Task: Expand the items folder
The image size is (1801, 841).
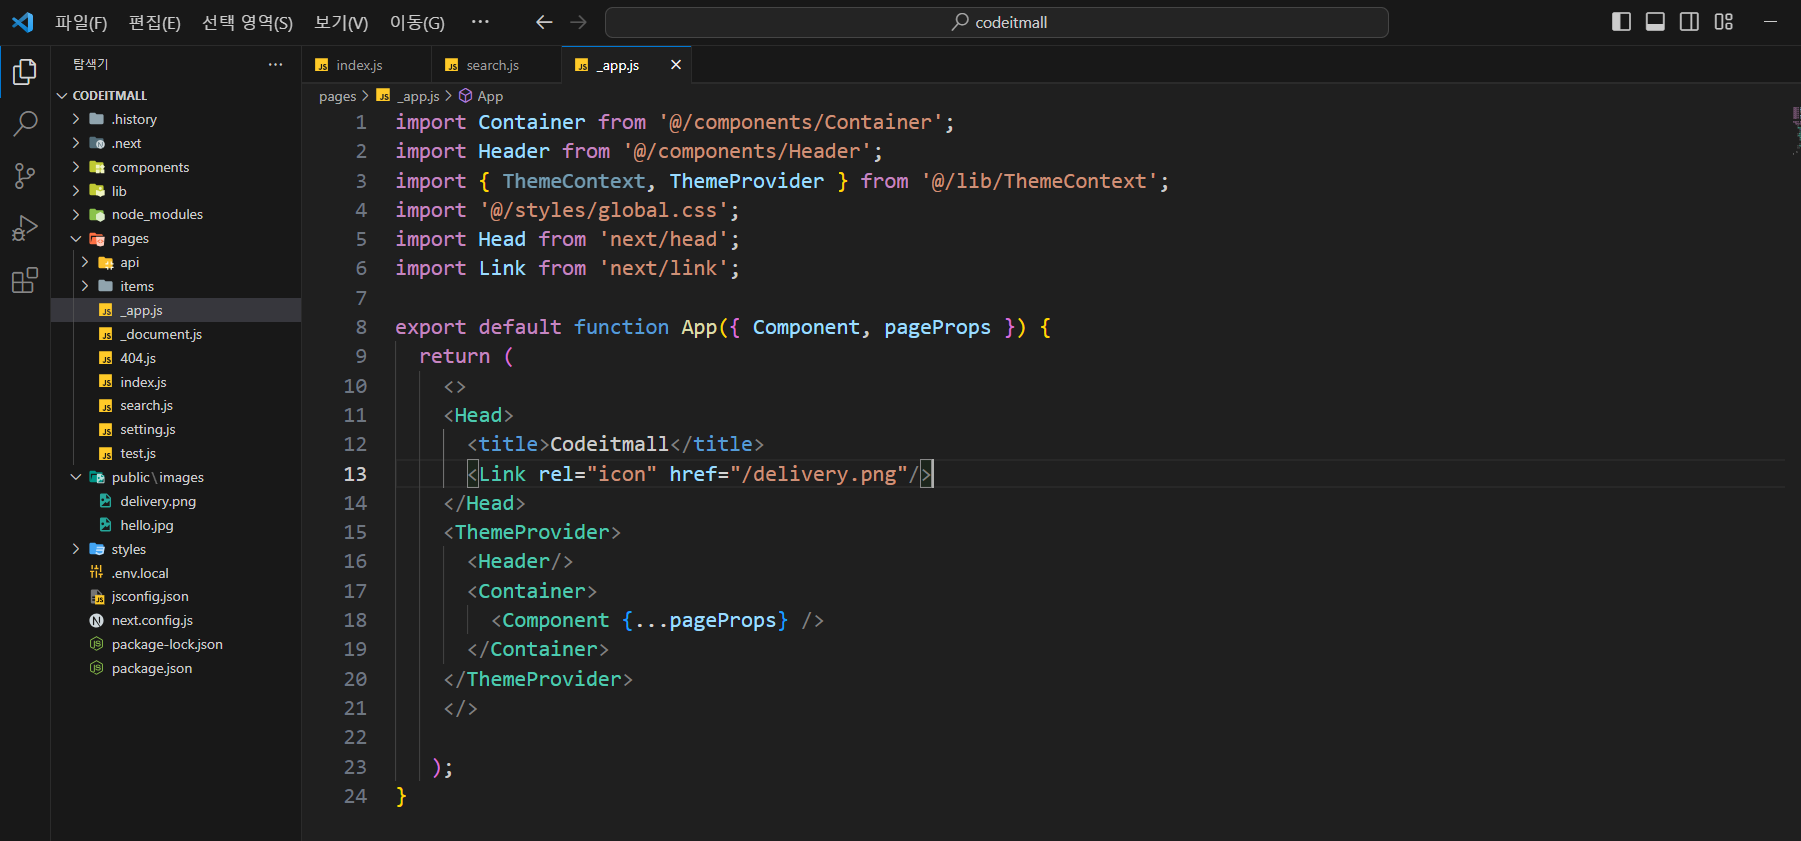Action: pyautogui.click(x=176, y=286)
